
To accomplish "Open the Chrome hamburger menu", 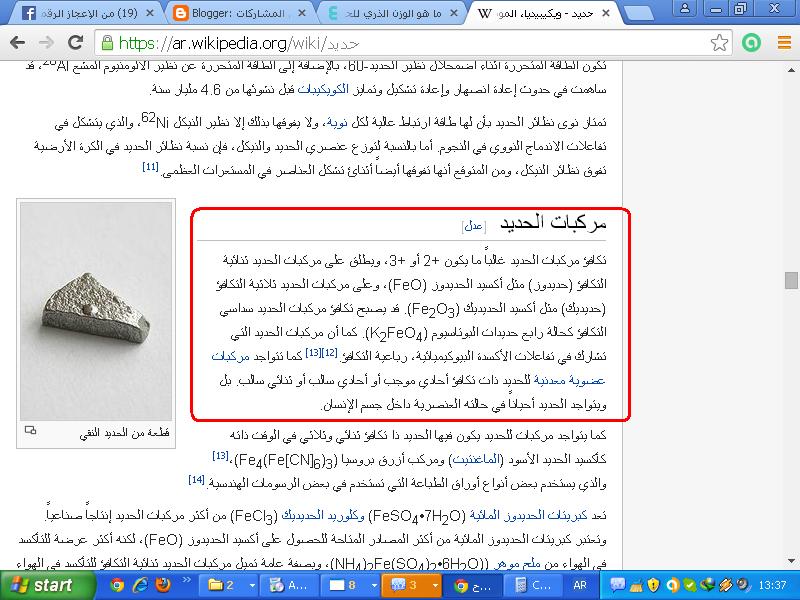I will coord(784,43).
